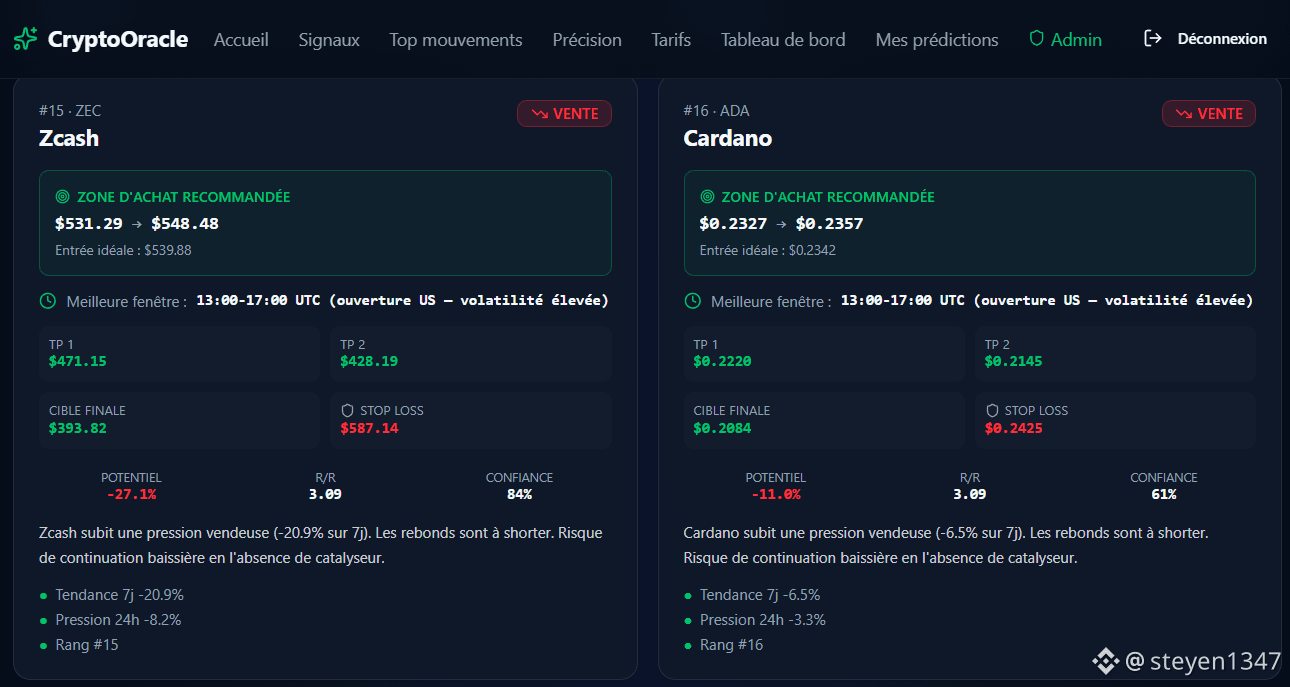Click the target icon in Zcash buy zone
The image size is (1290, 687).
63,197
